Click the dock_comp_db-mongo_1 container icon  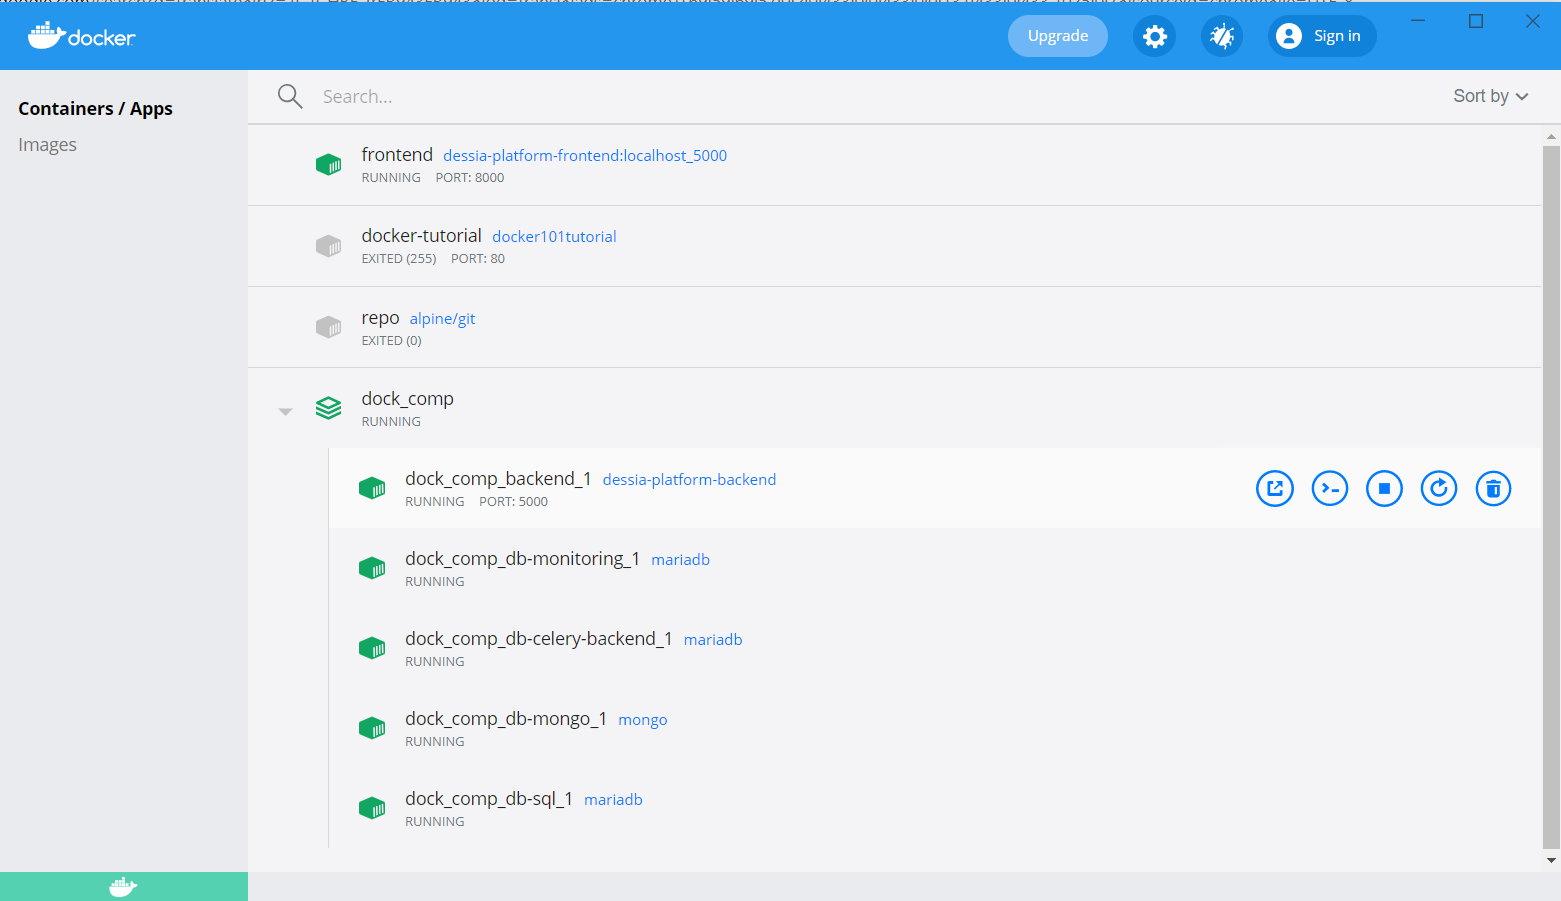point(372,728)
